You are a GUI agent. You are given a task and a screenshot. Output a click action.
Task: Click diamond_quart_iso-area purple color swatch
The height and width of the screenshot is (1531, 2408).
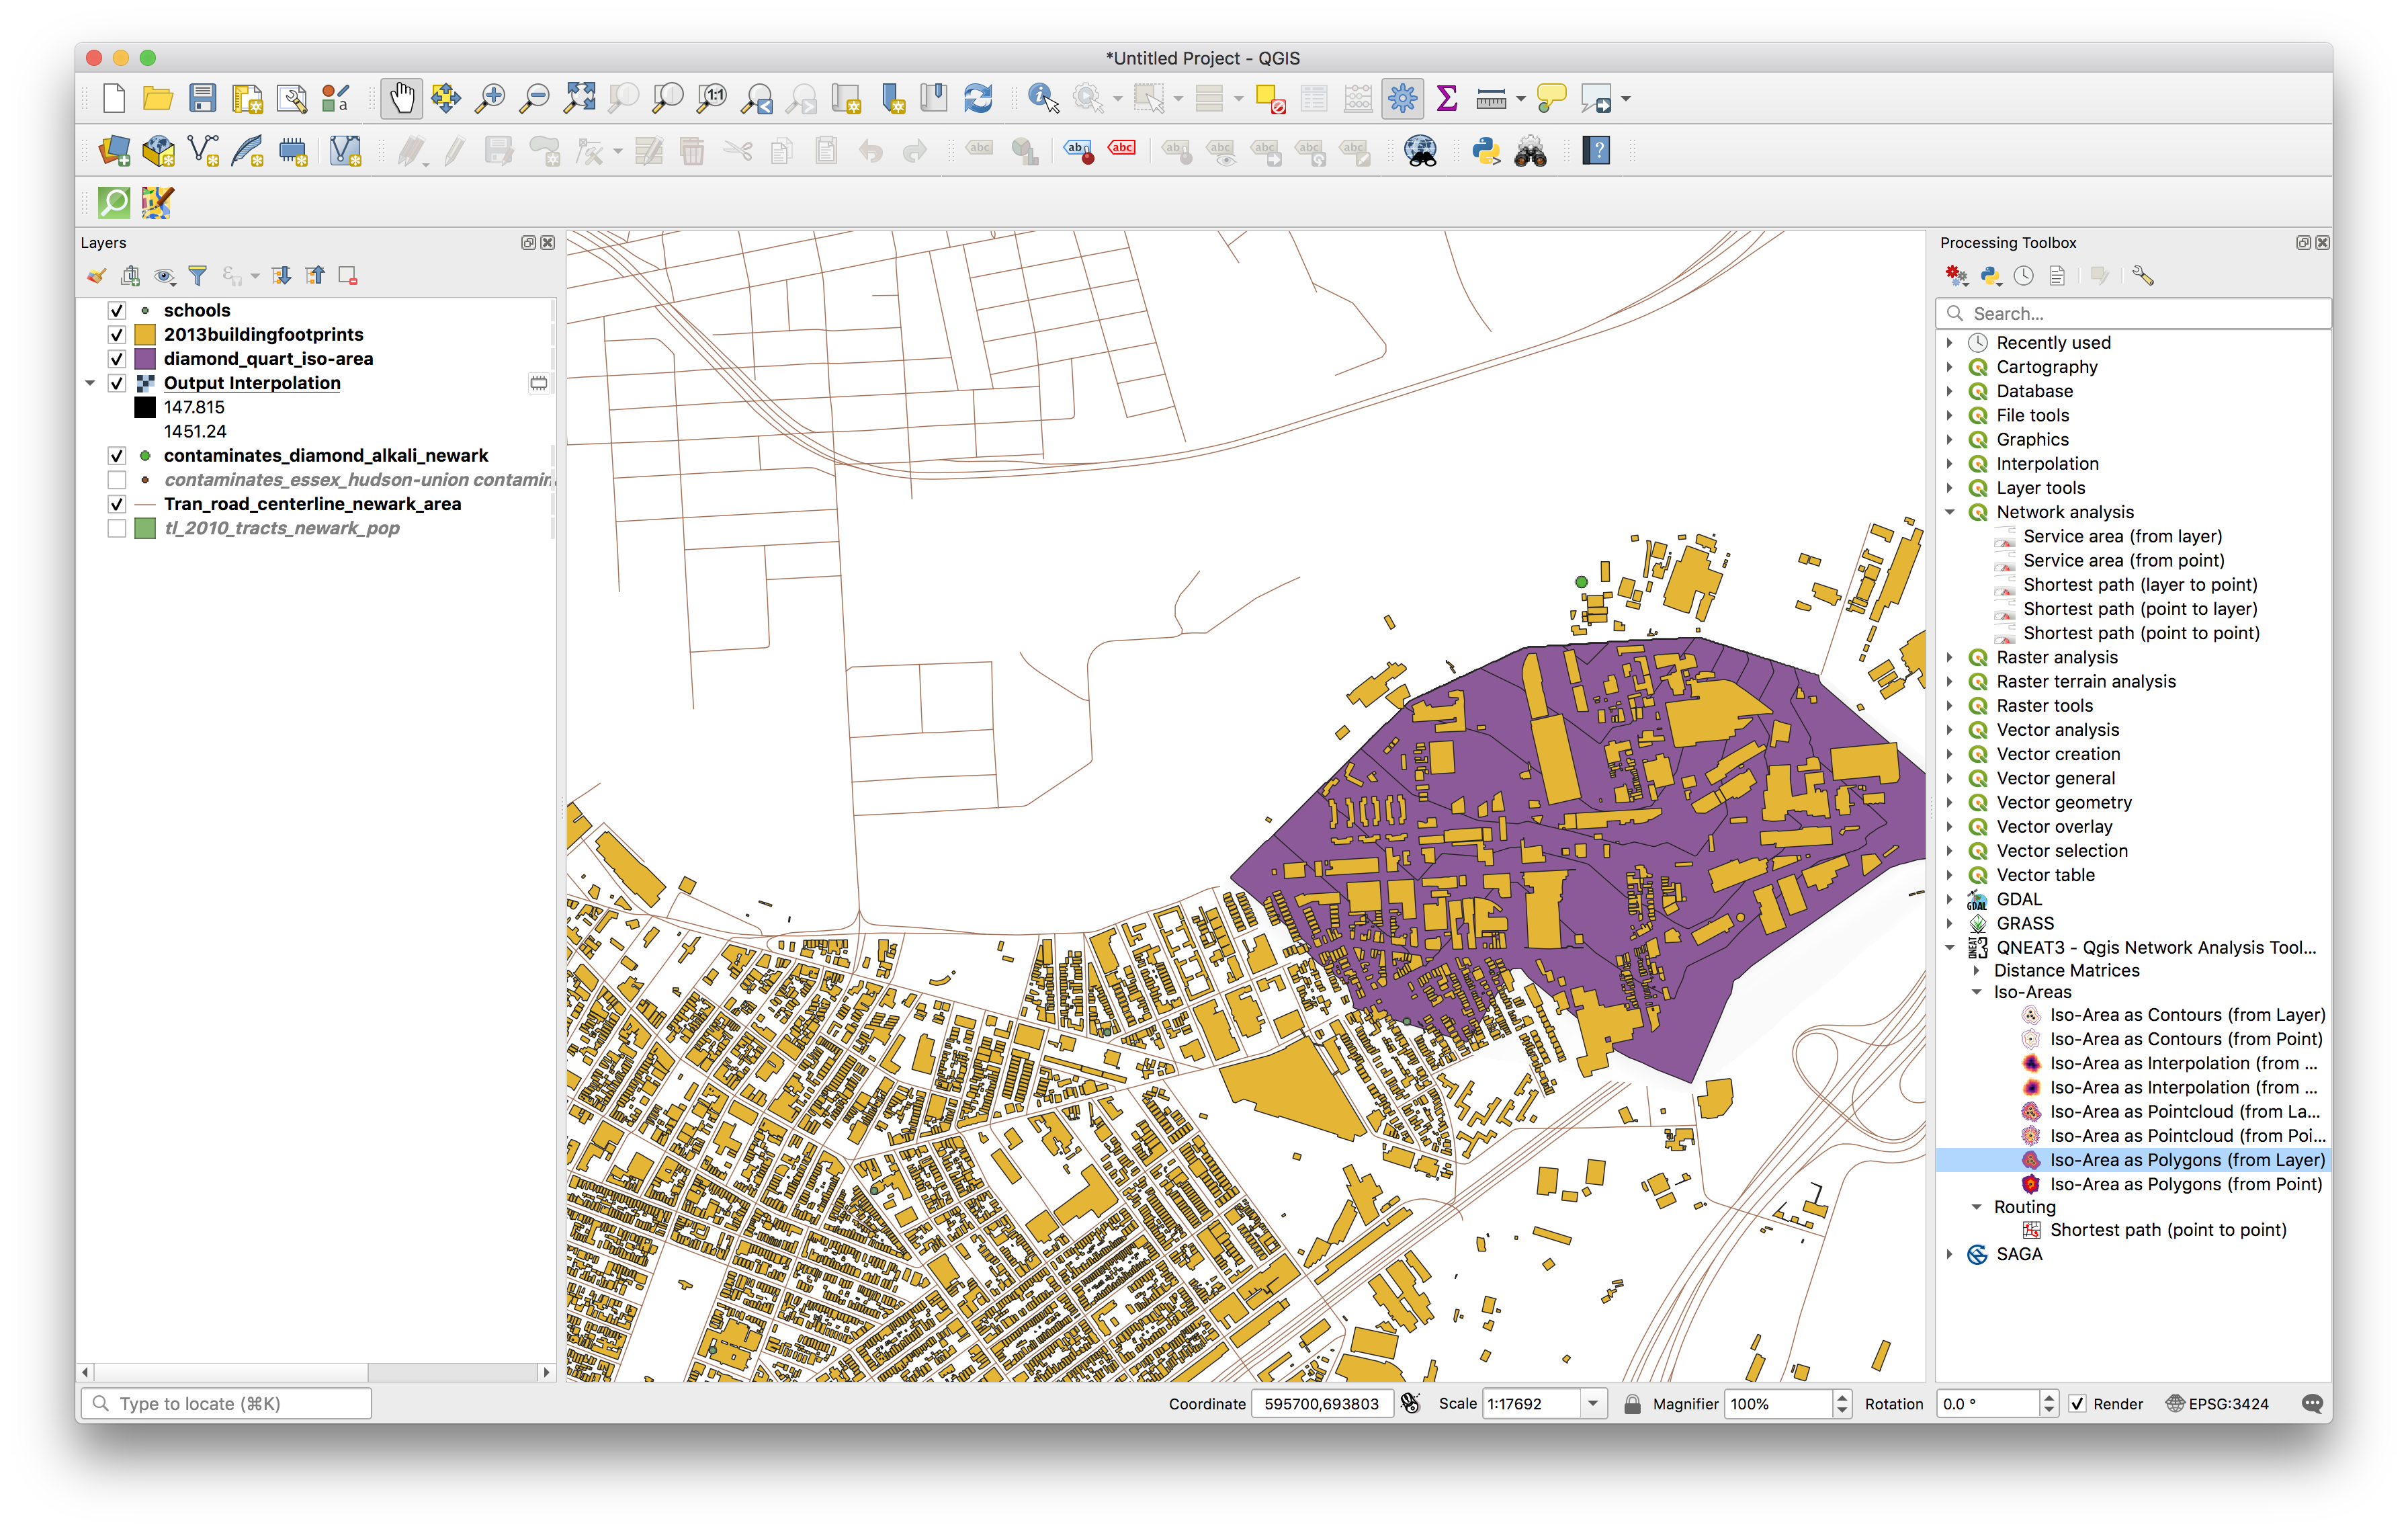pos(145,359)
